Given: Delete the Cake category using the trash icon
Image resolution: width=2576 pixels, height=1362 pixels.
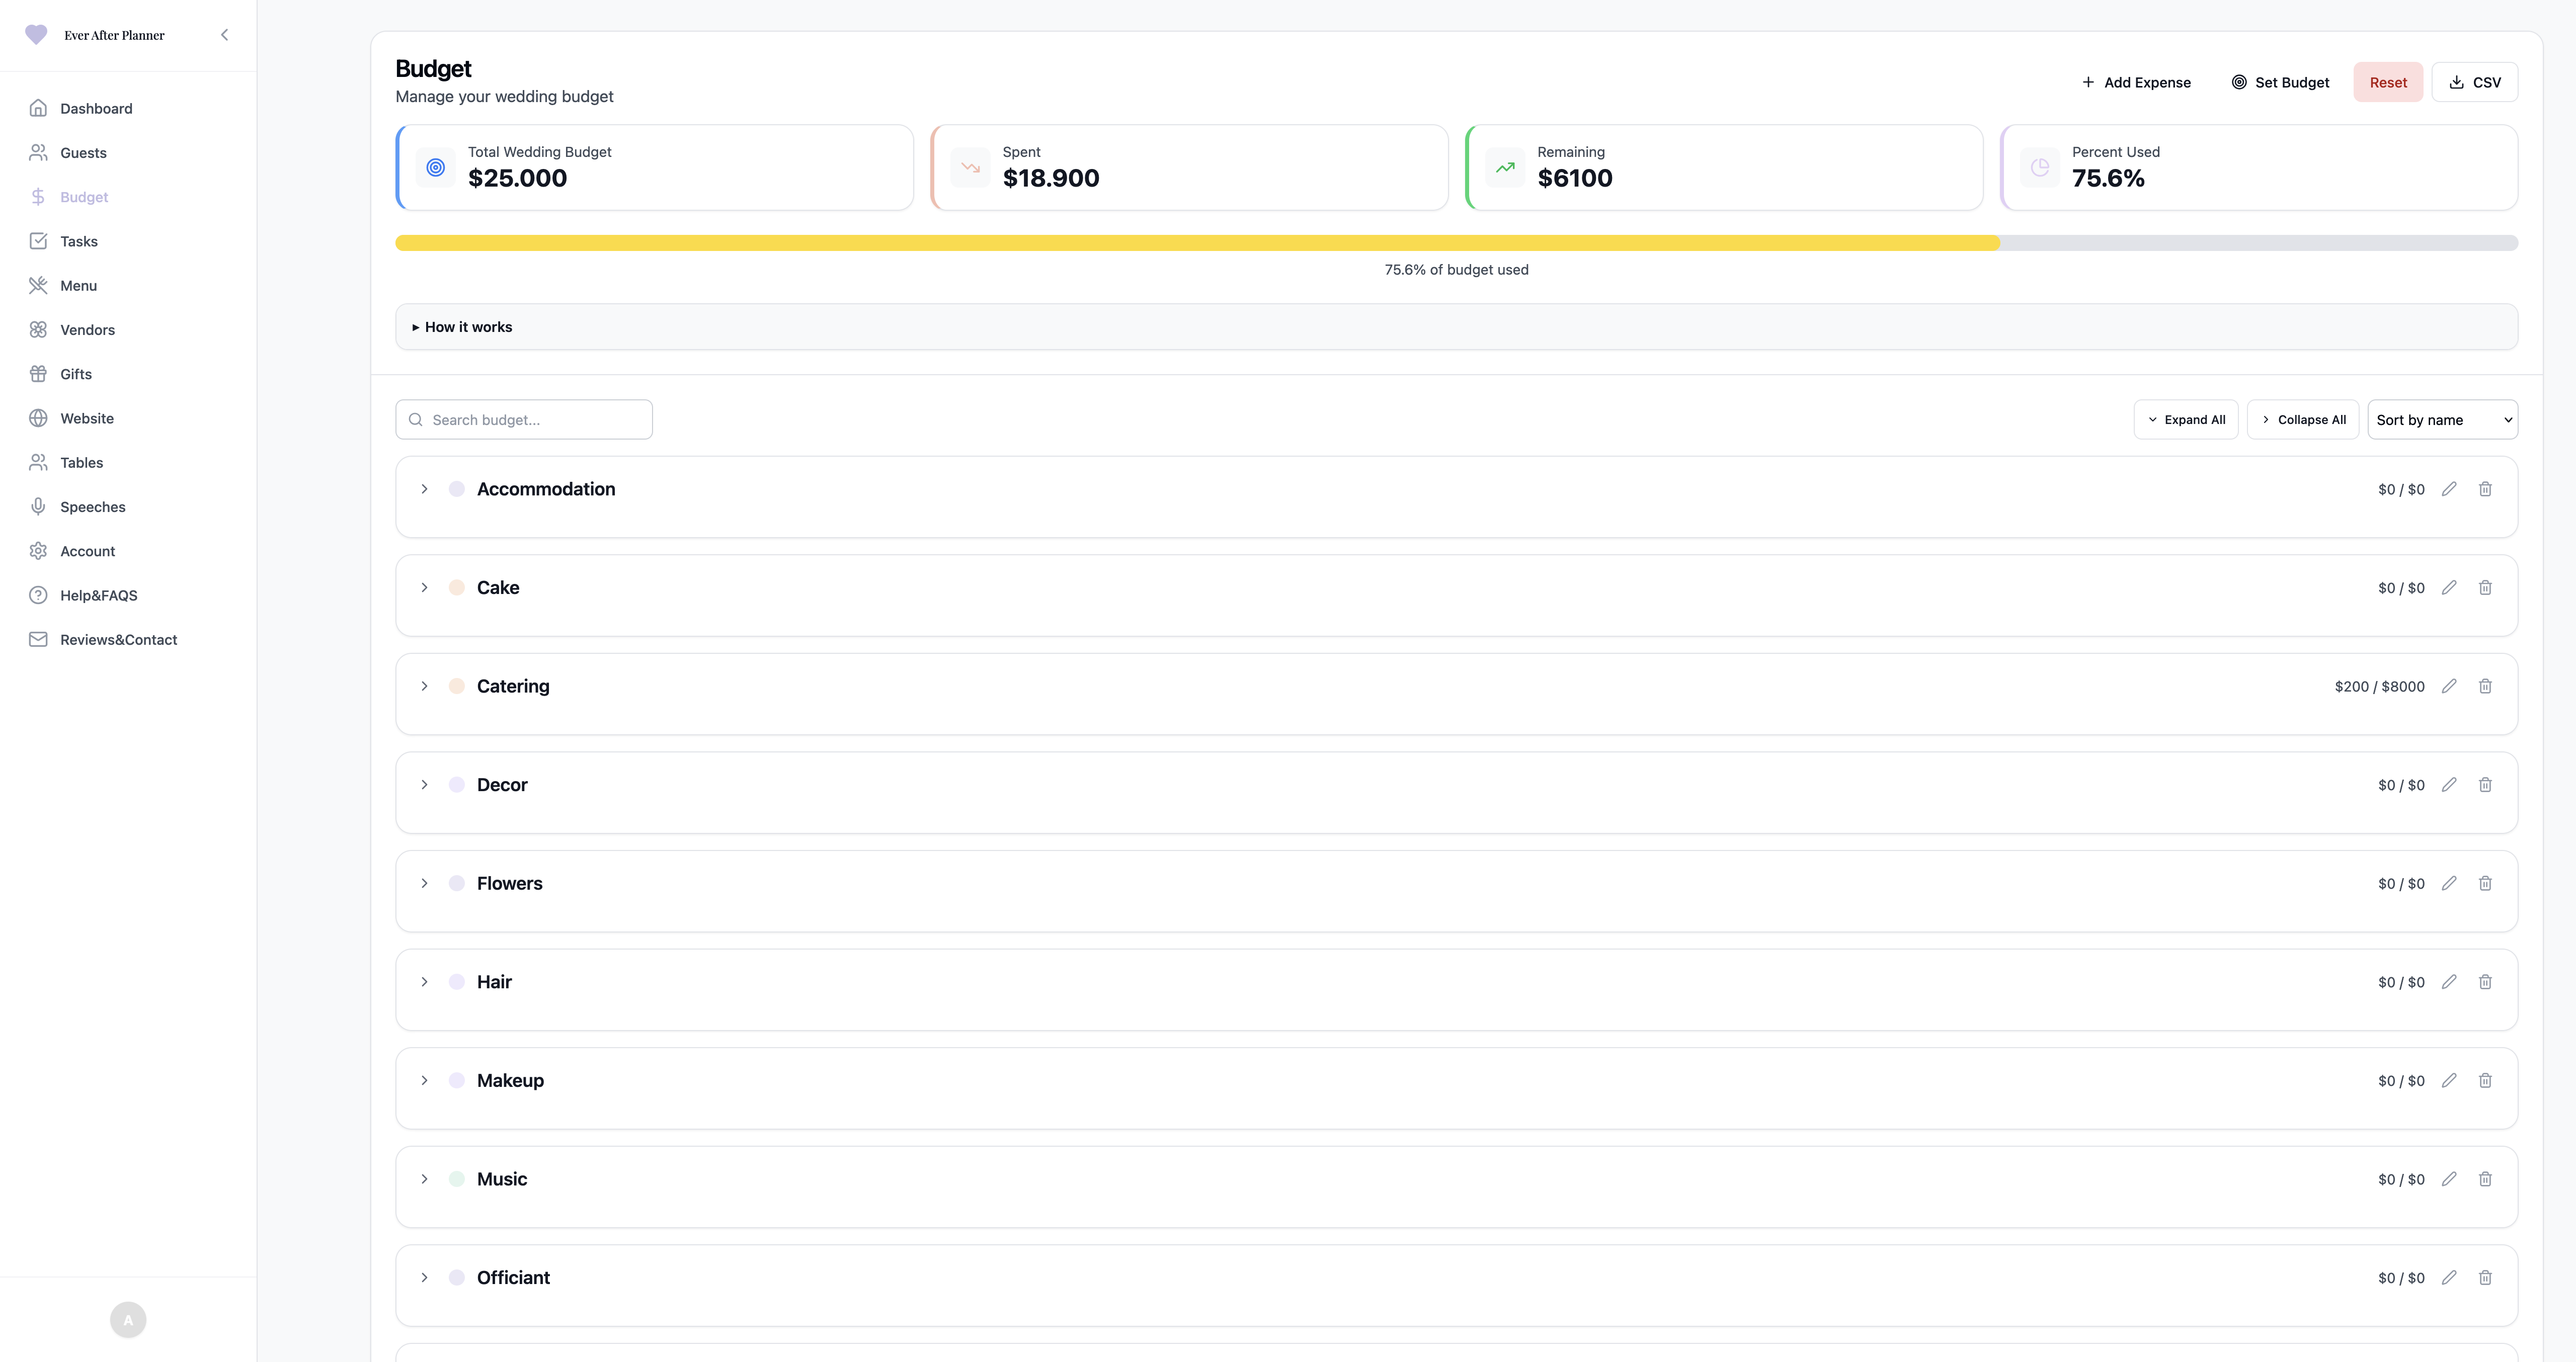Looking at the screenshot, I should coord(2485,588).
